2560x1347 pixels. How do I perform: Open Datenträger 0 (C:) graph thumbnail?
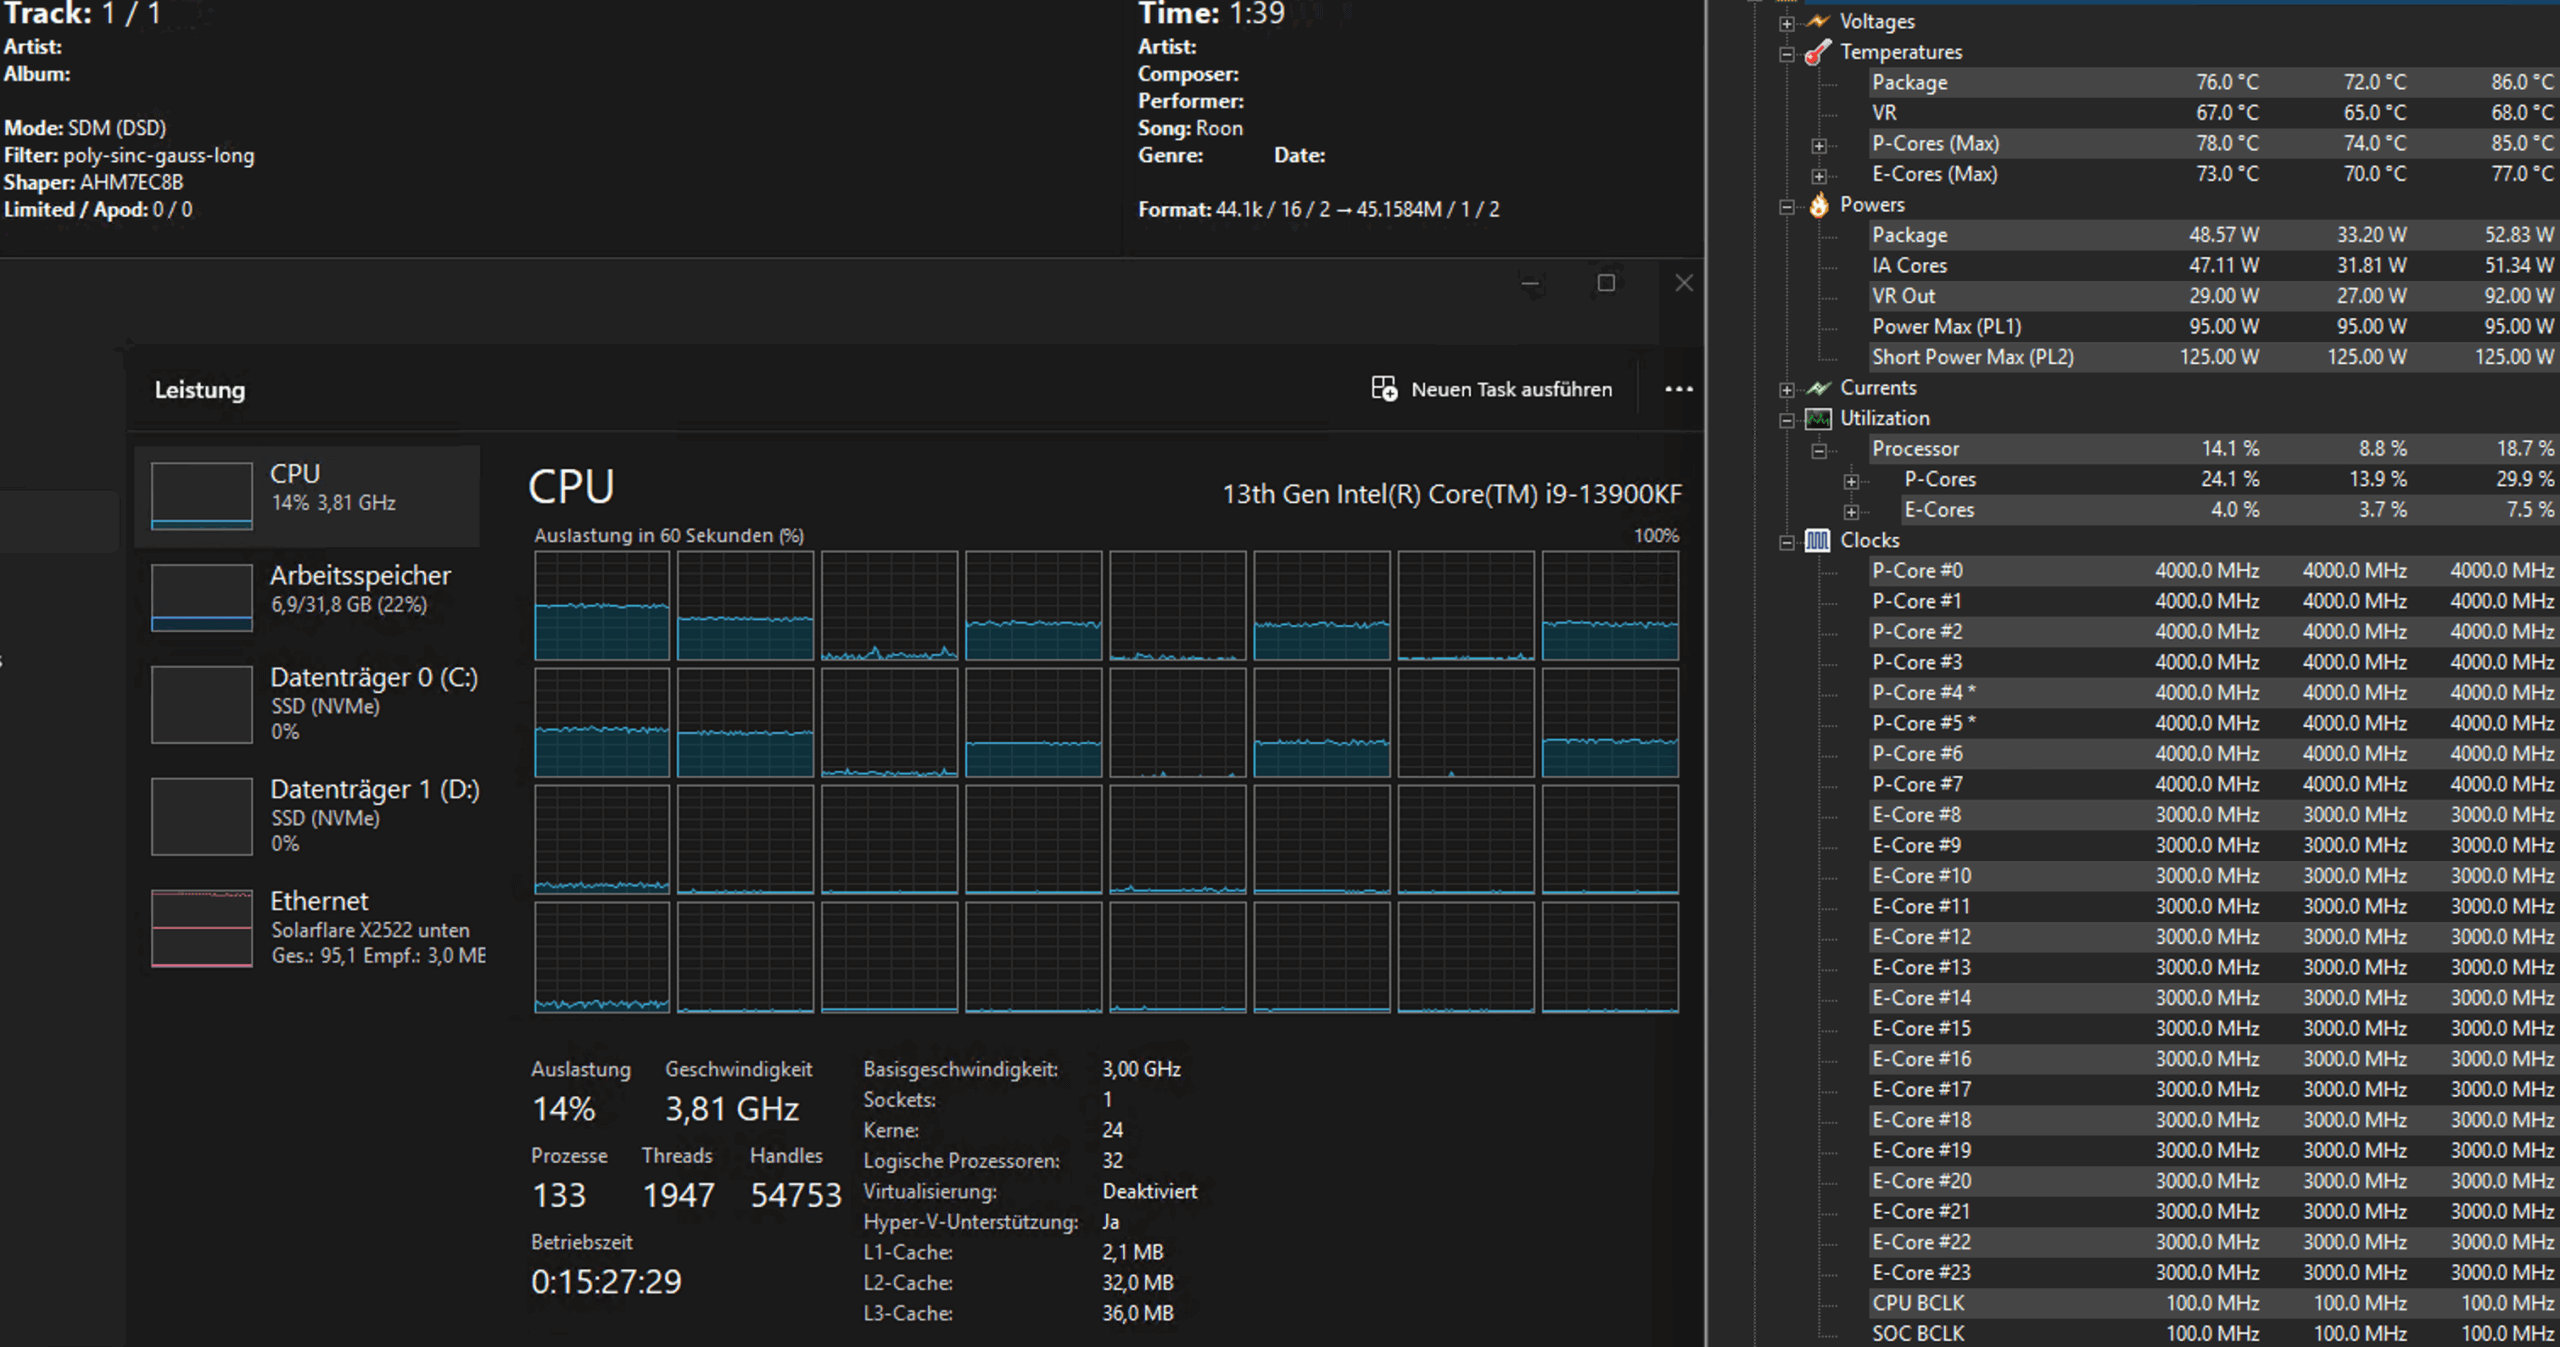coord(202,705)
